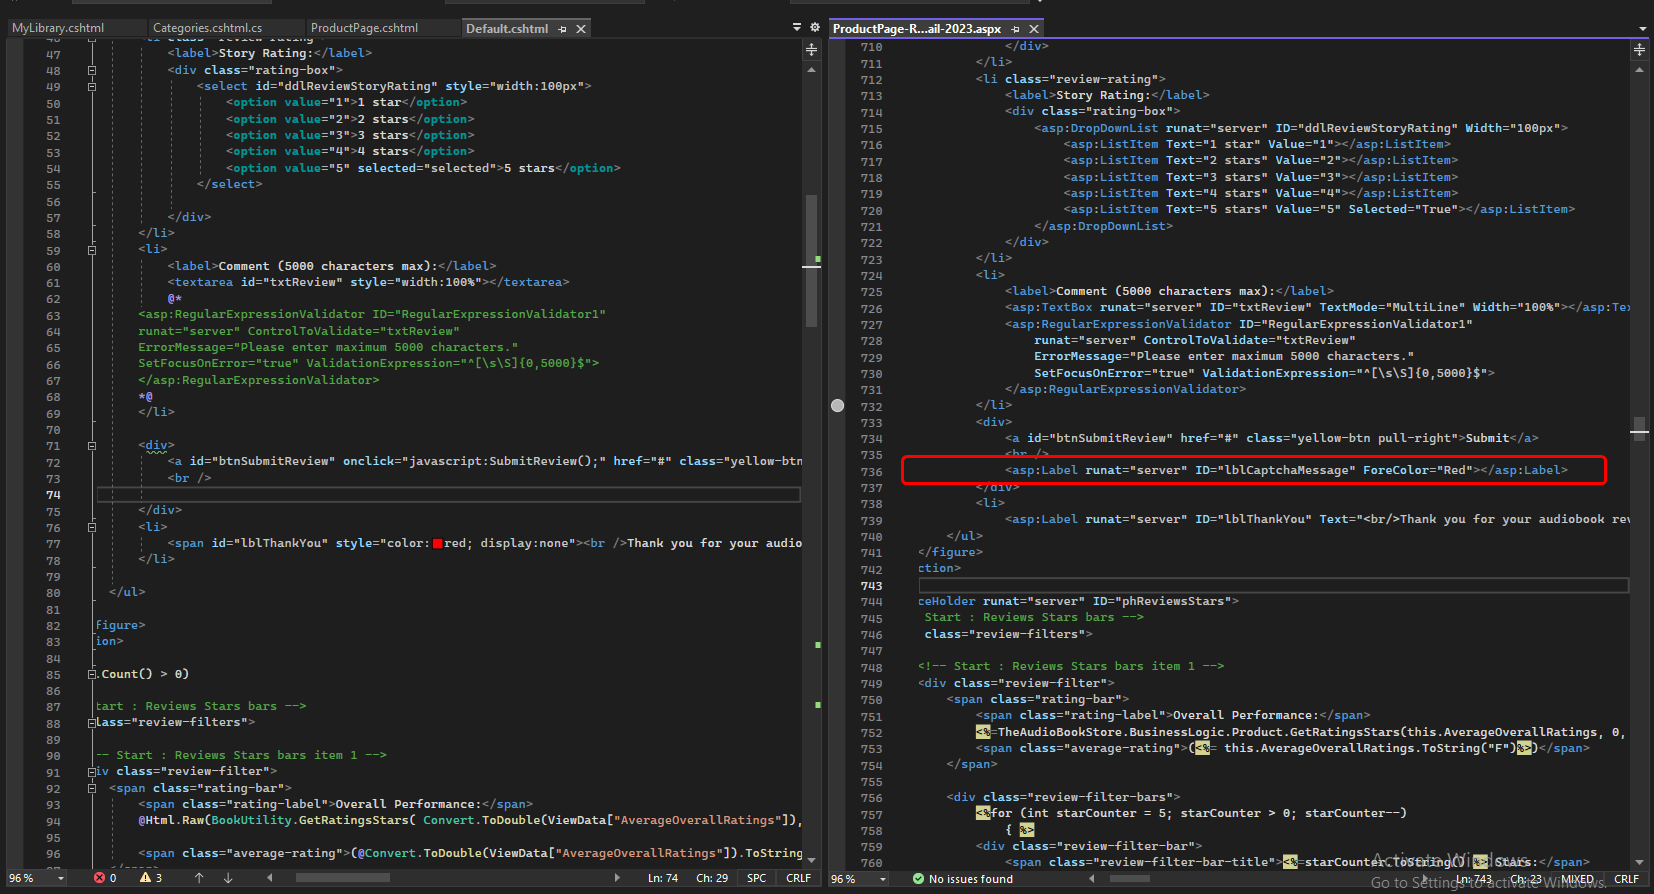Close the ProductPage-R...ail-2023.aspx tab
The width and height of the screenshot is (1654, 894).
tap(1034, 29)
